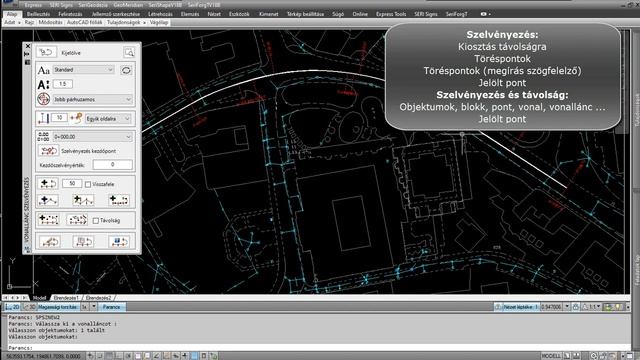Click the Aa text style icon
Viewport: 640px width, 360px height.
click(x=43, y=70)
